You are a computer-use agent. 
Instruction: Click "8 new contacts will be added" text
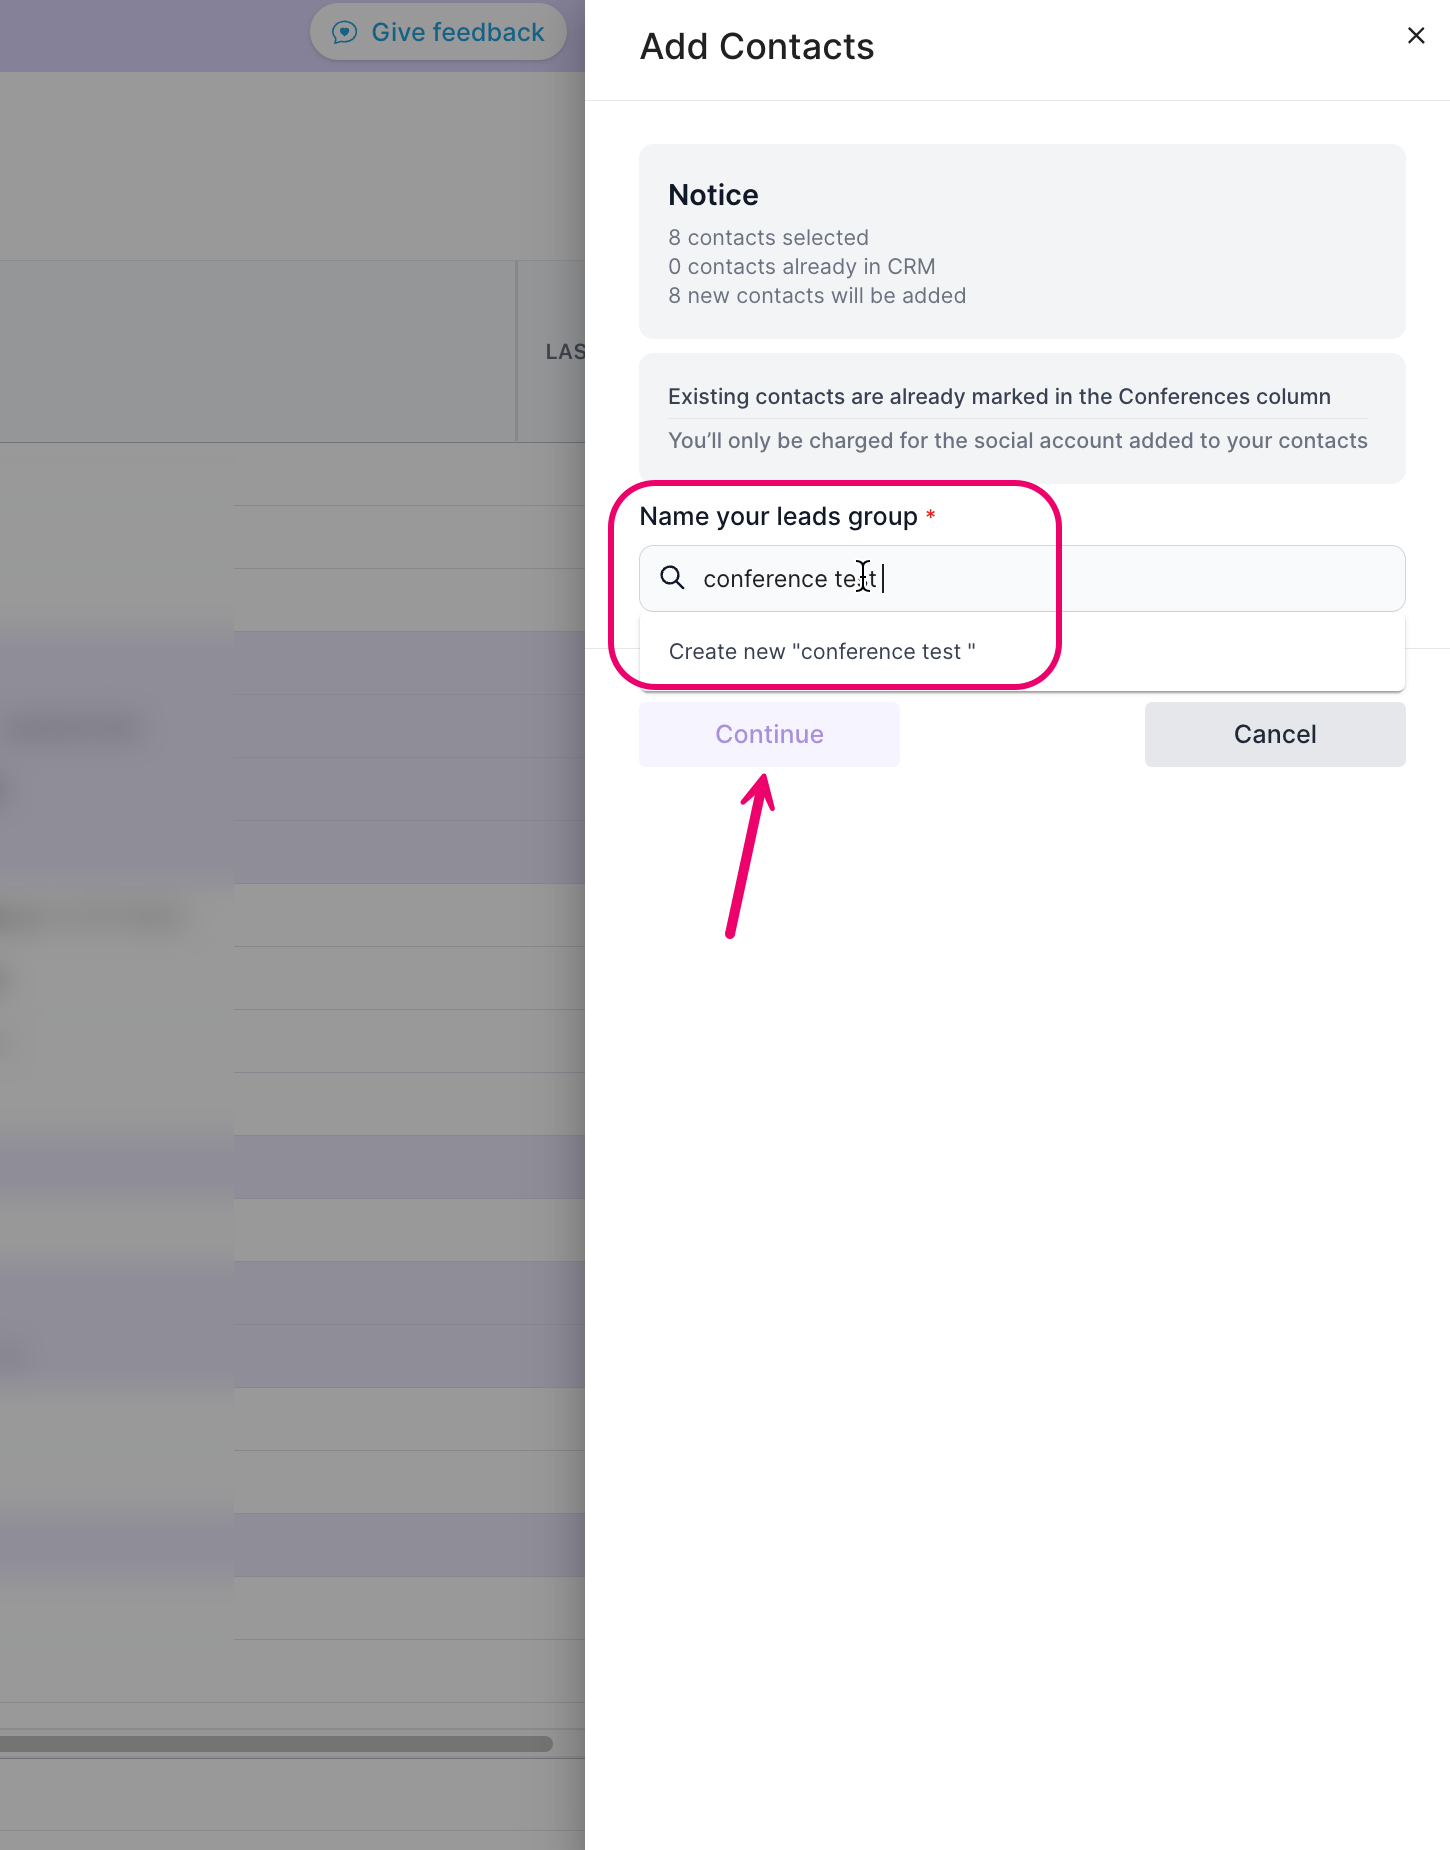point(817,296)
